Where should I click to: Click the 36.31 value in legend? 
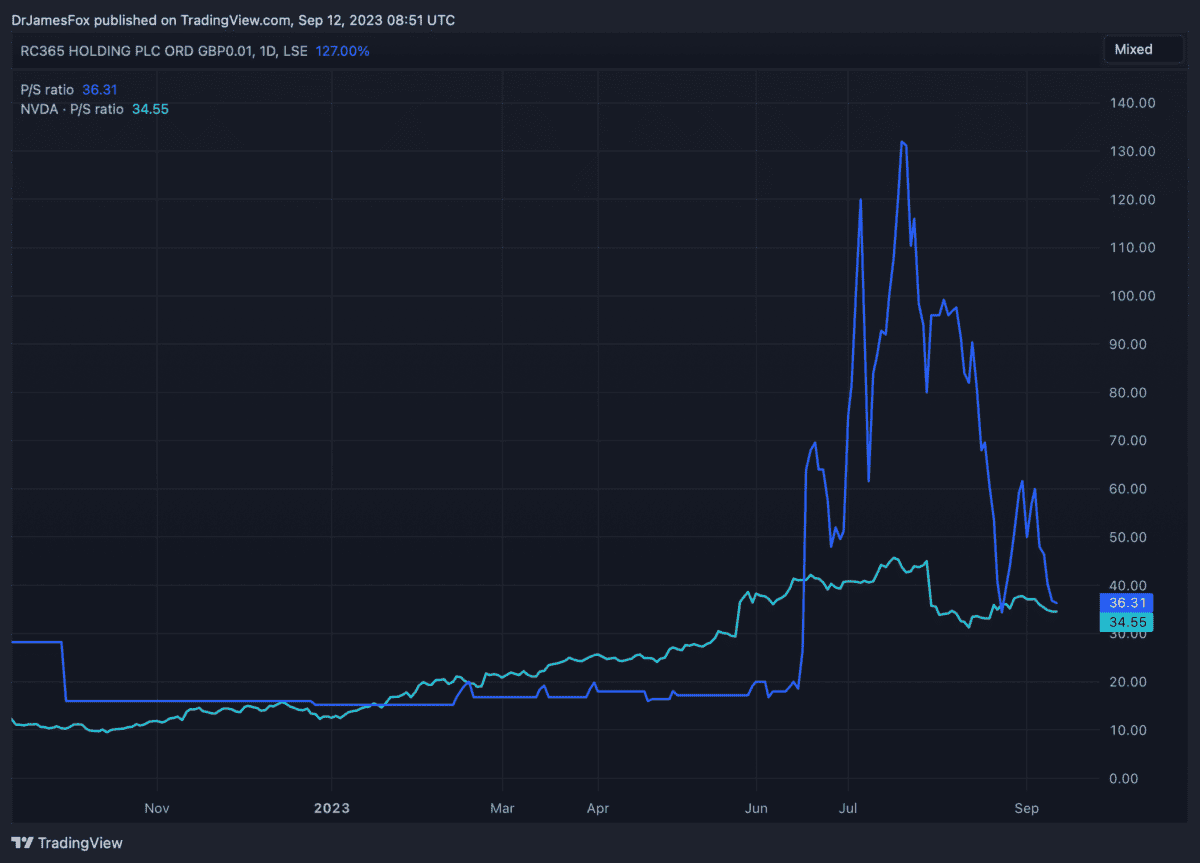click(x=100, y=89)
